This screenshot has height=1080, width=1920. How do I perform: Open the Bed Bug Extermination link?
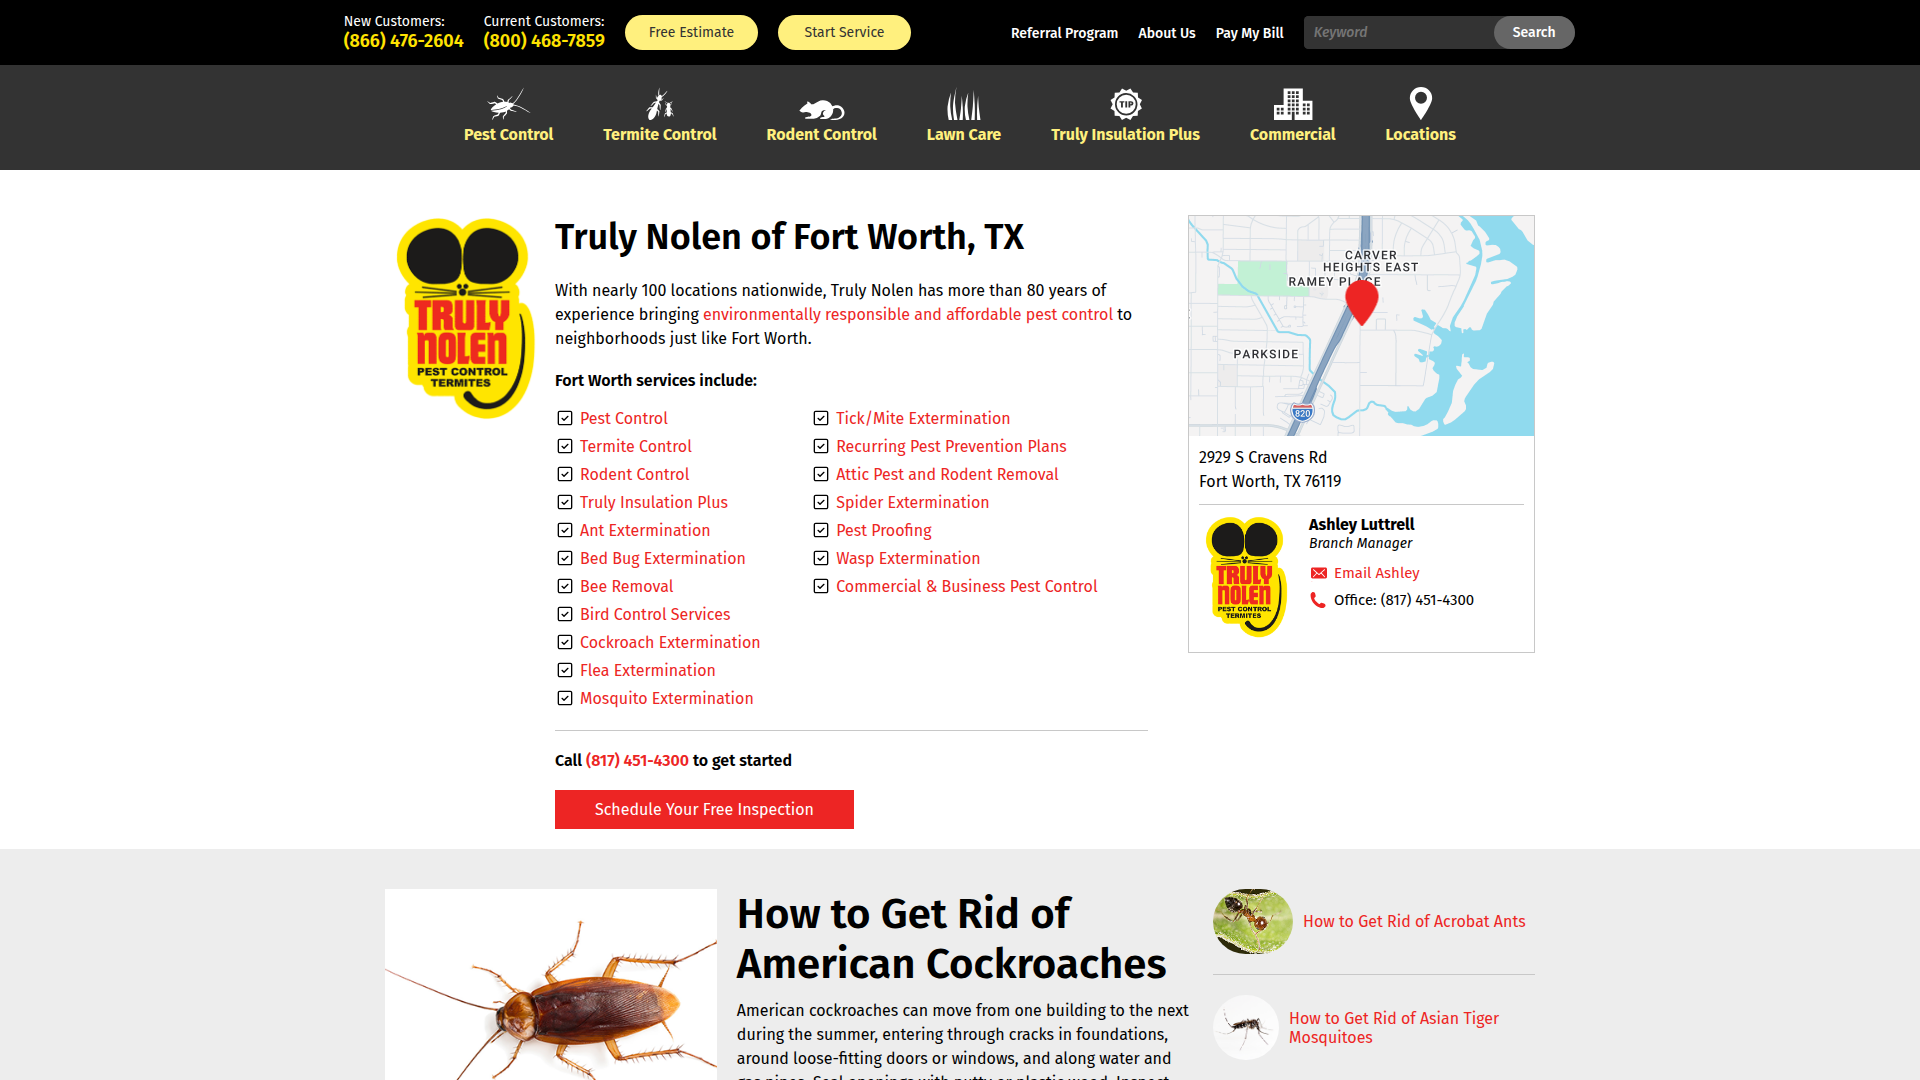[662, 558]
